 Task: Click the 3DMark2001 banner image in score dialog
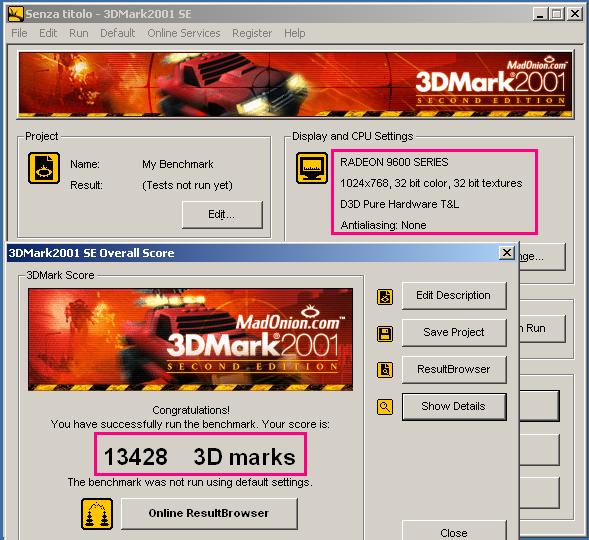pyautogui.click(x=190, y=339)
